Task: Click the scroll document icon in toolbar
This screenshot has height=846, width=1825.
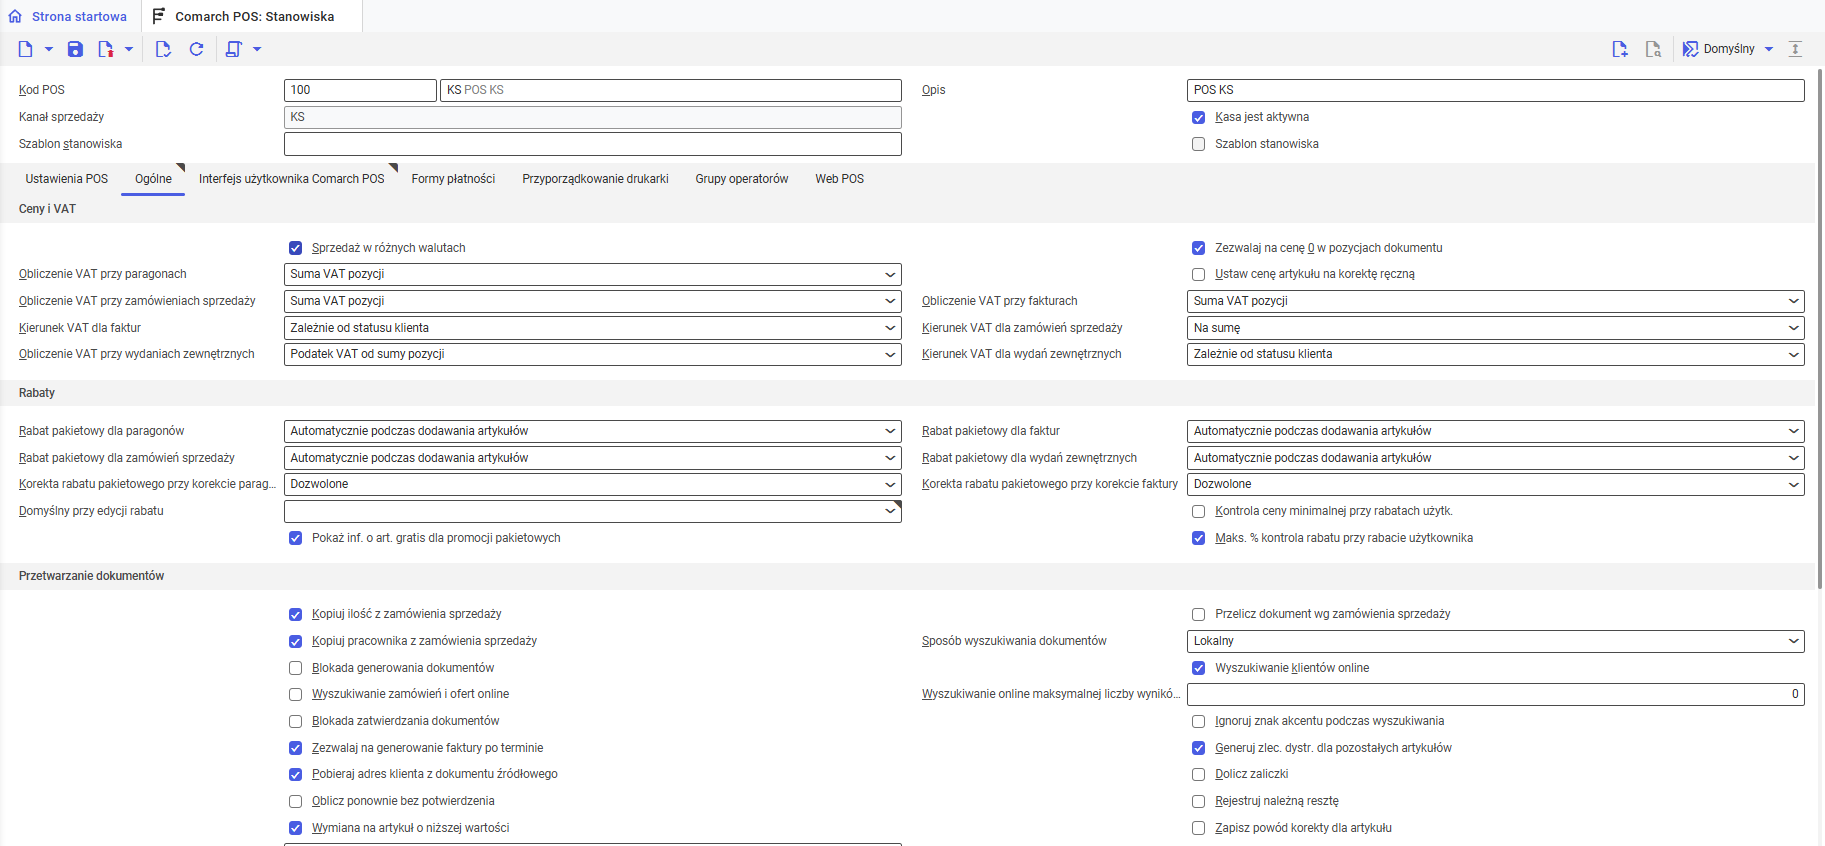Action: tap(233, 49)
